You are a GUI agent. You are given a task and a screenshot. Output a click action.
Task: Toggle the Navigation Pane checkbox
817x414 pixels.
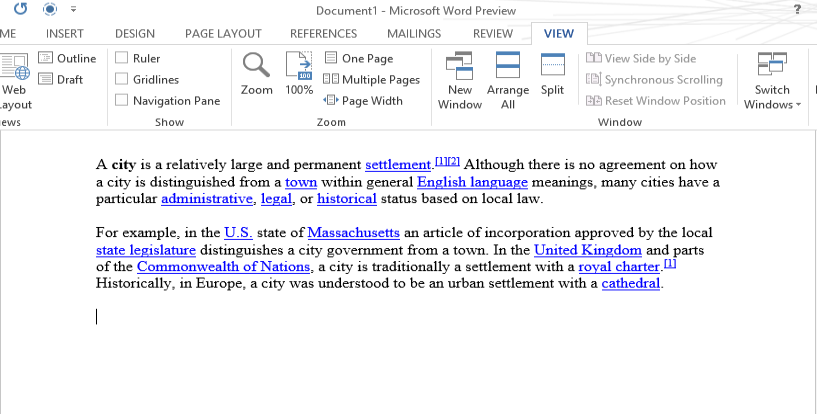point(121,99)
